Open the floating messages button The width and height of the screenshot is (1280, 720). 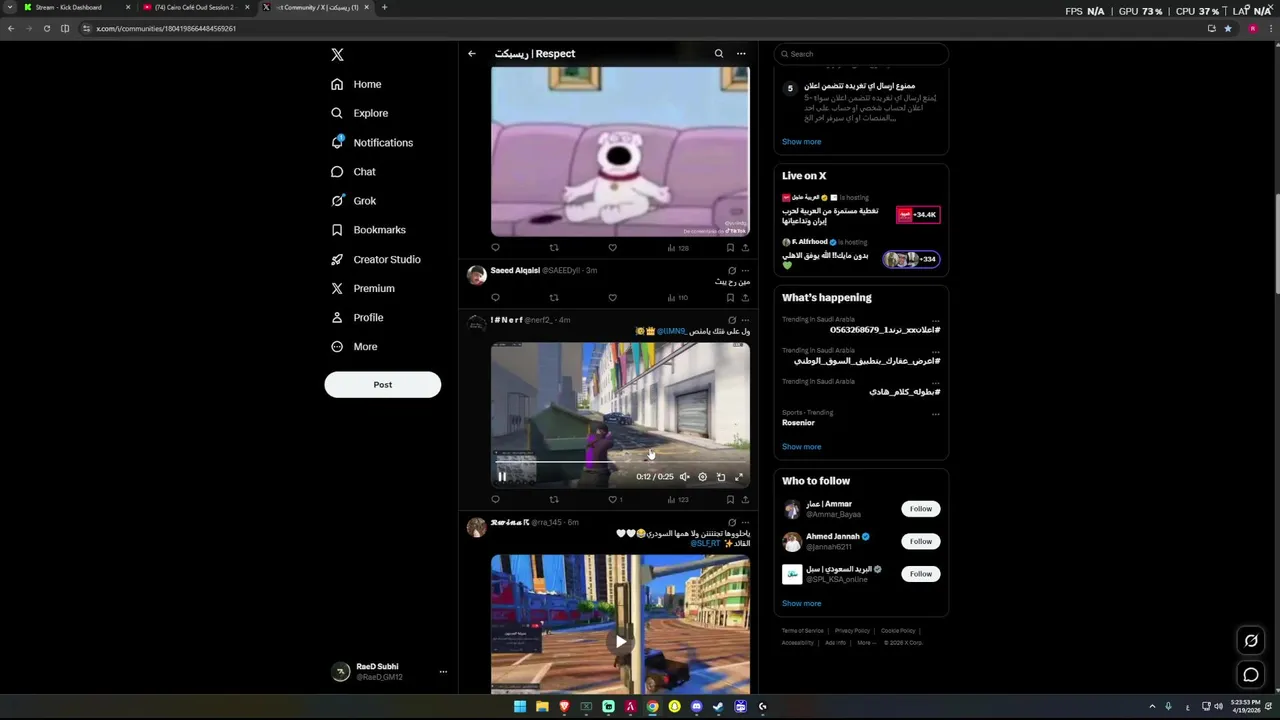tap(1250, 675)
